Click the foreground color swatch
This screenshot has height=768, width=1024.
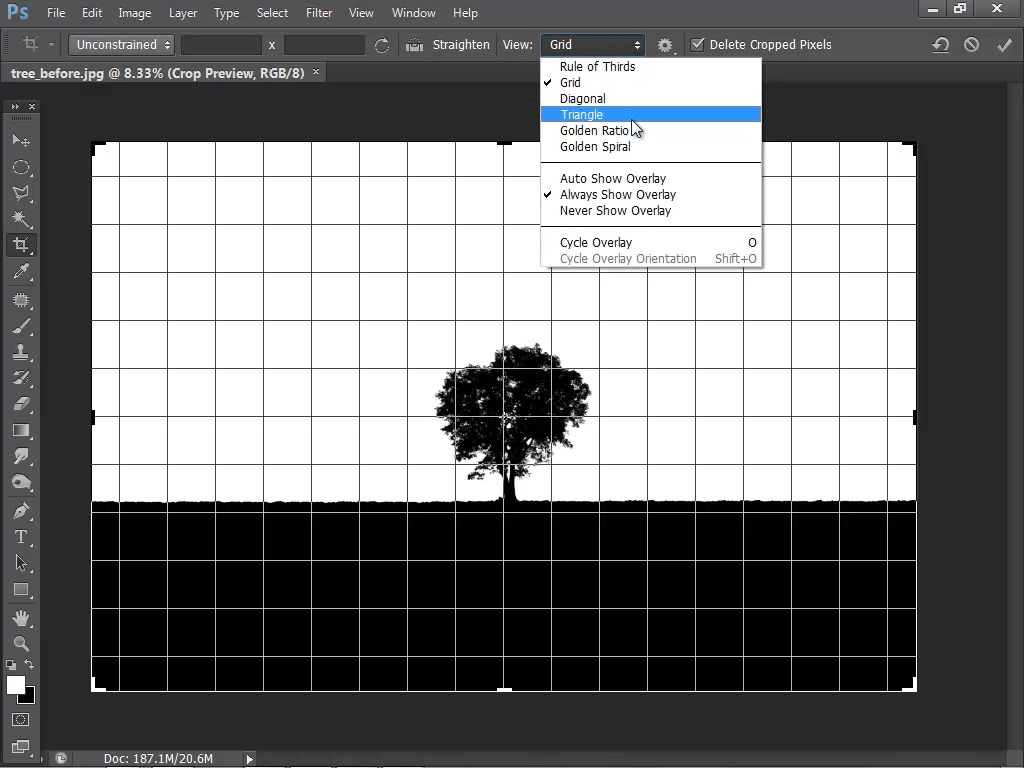pyautogui.click(x=16, y=685)
